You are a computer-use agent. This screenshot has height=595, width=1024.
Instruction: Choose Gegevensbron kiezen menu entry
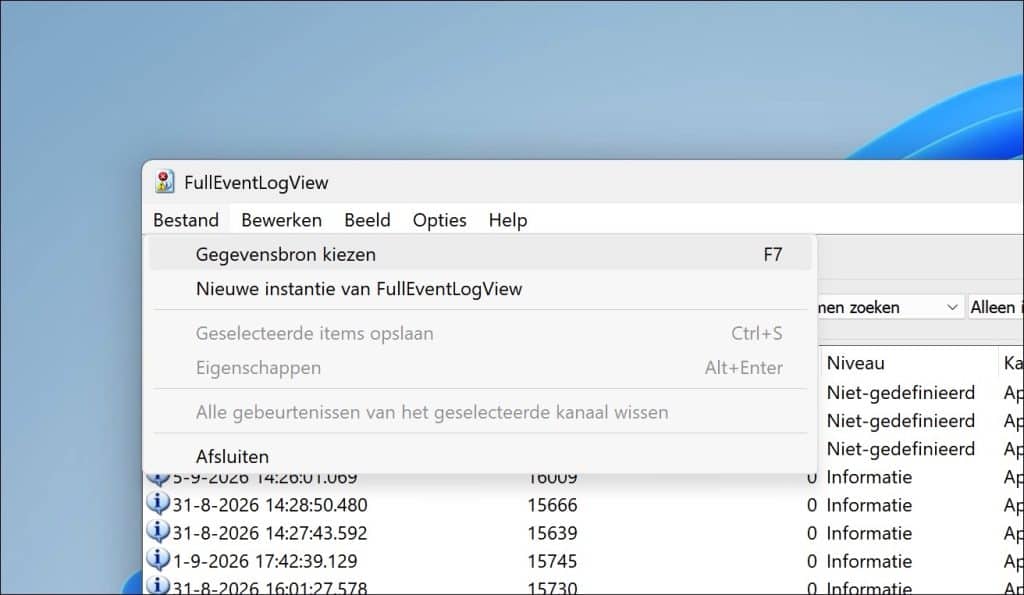tap(480, 255)
